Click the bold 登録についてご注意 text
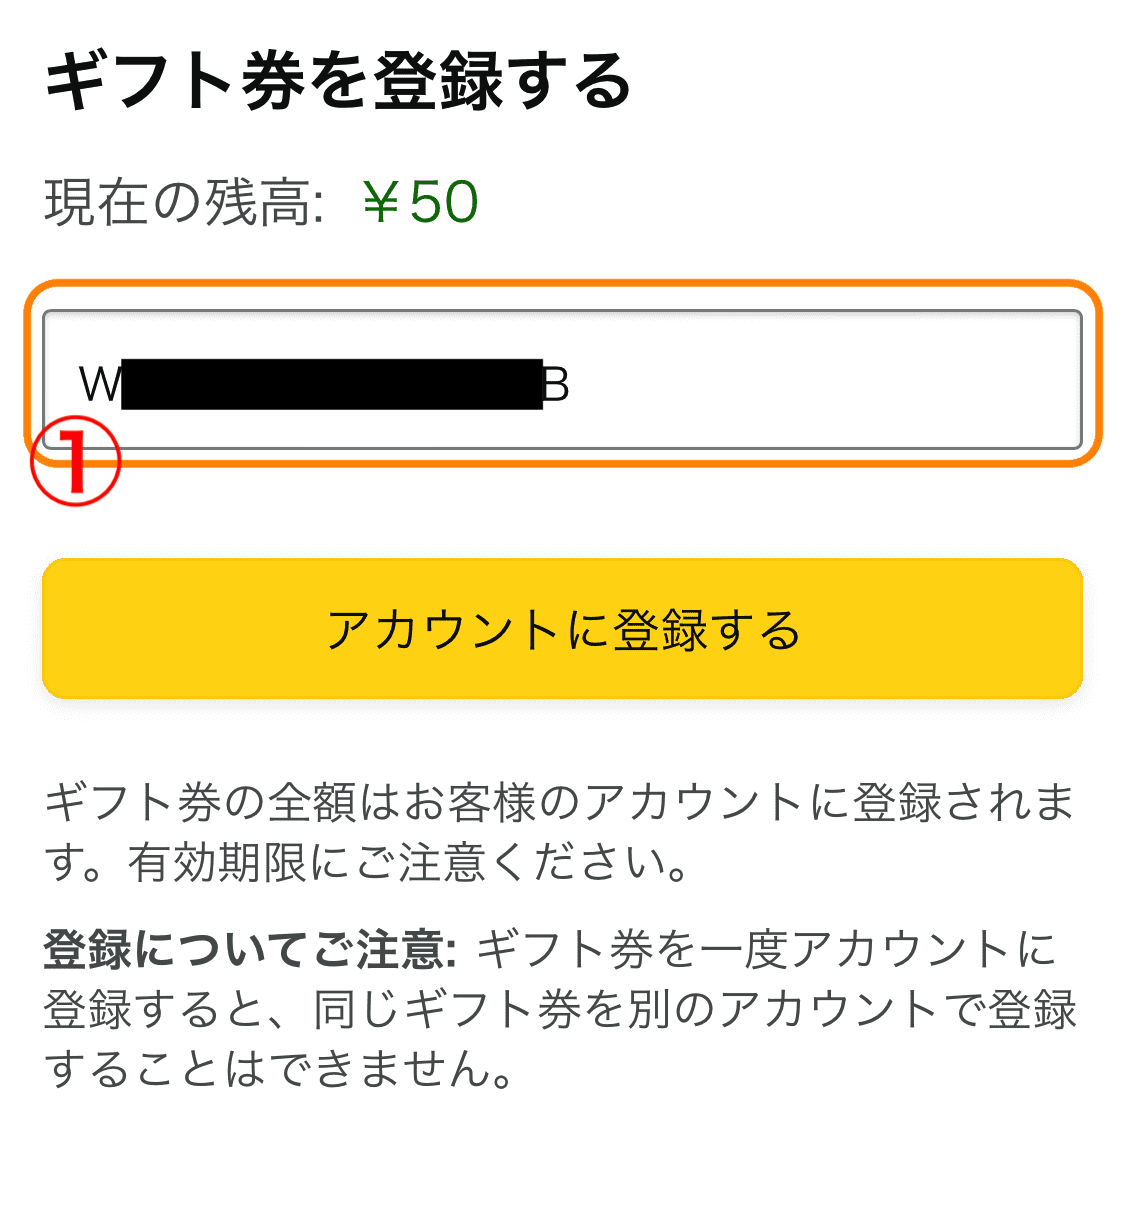 (x=250, y=949)
